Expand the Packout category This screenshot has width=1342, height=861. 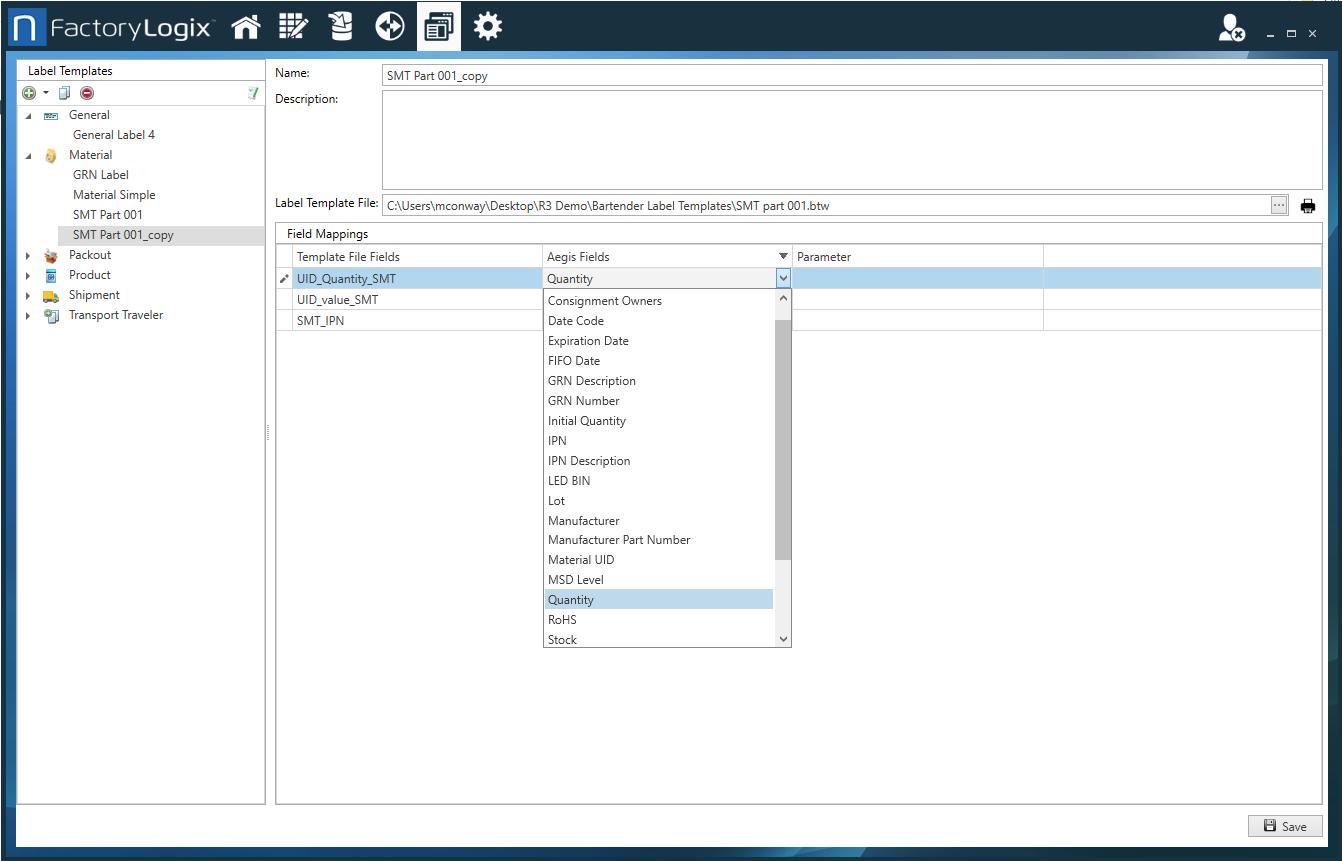point(29,254)
